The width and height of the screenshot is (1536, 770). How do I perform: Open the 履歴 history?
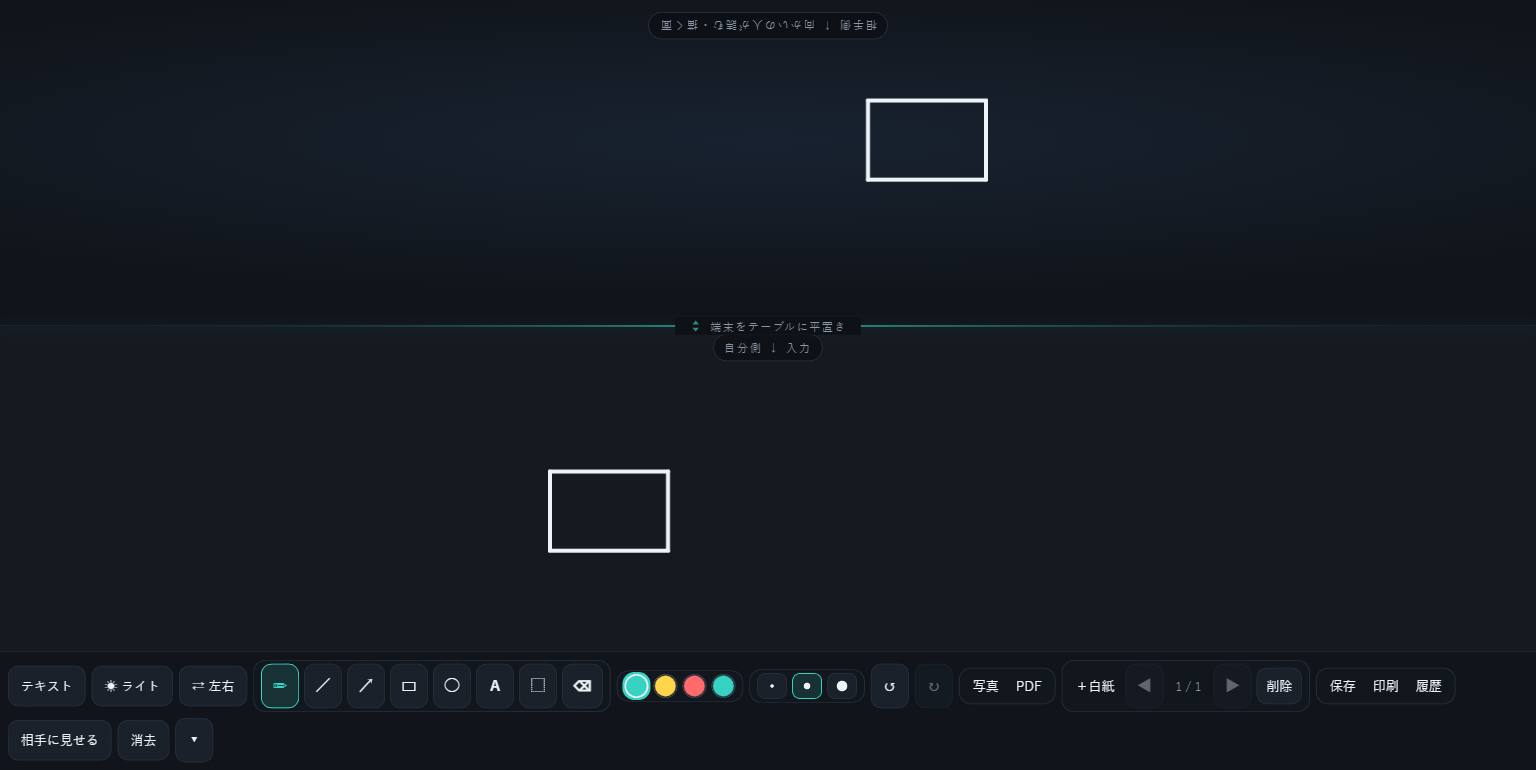(1429, 686)
